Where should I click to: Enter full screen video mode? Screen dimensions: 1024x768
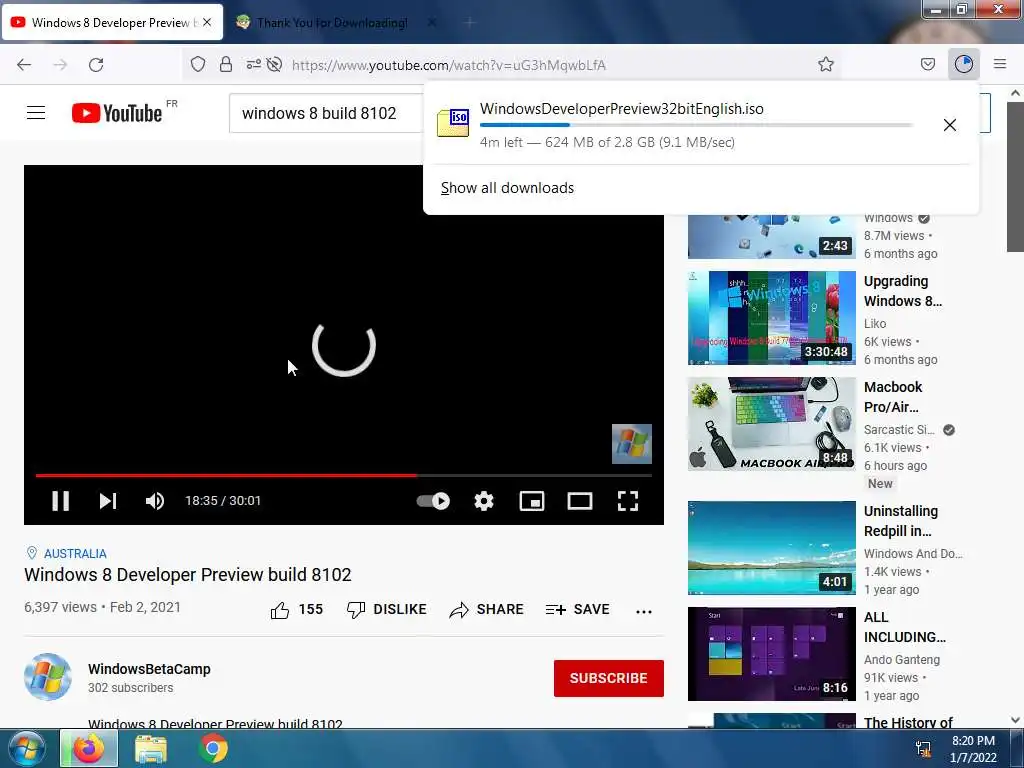[628, 501]
